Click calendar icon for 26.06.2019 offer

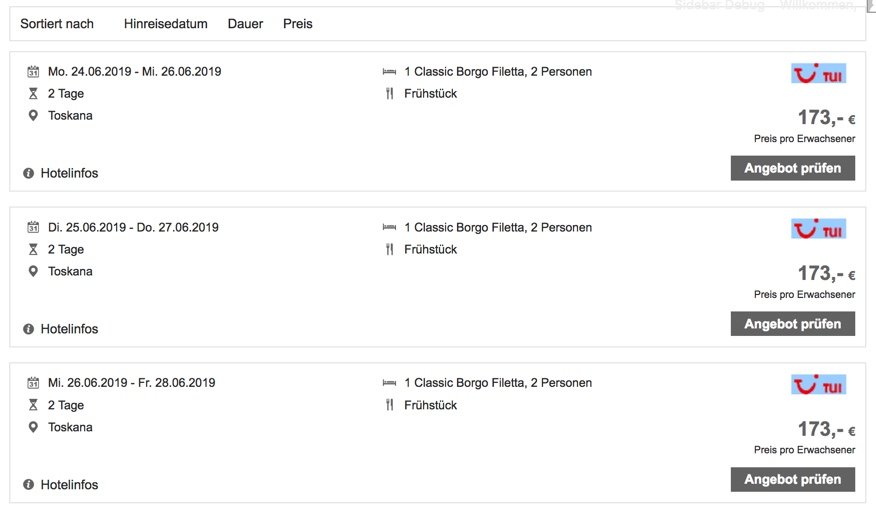pyautogui.click(x=33, y=384)
